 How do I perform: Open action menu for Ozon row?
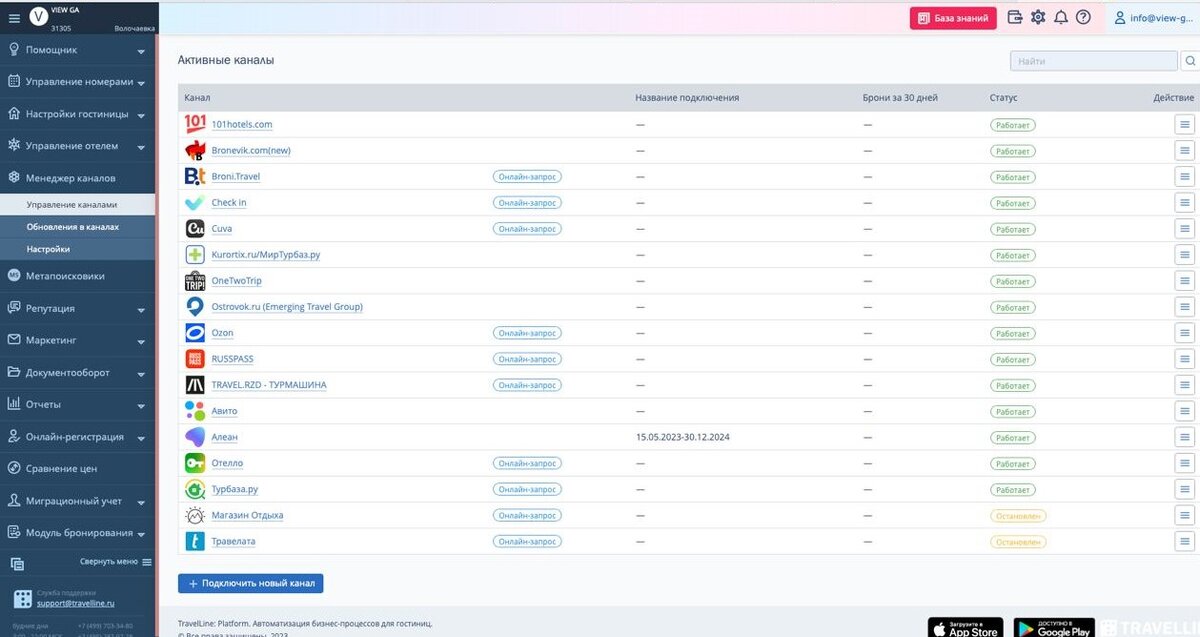click(x=1185, y=333)
